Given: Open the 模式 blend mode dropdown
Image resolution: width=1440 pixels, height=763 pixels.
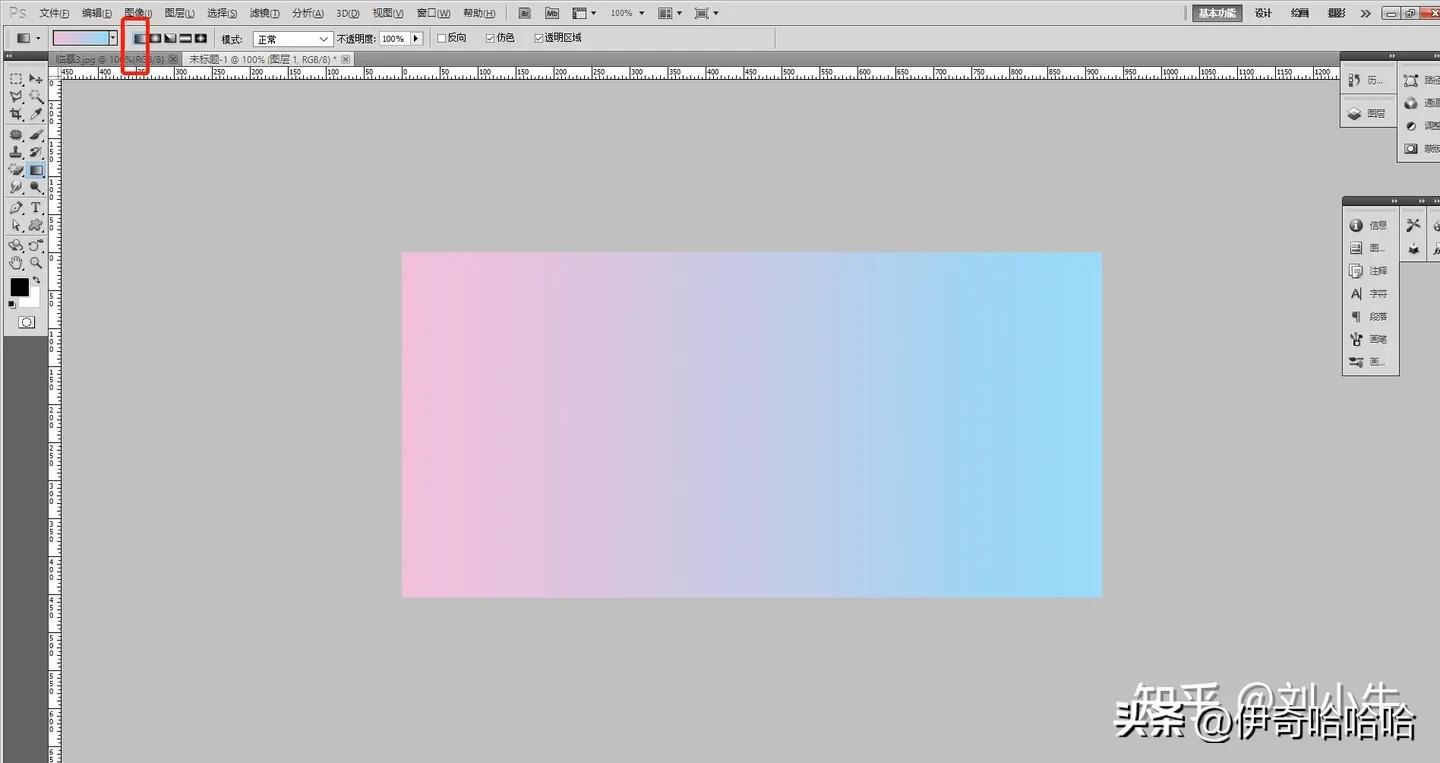Looking at the screenshot, I should pyautogui.click(x=292, y=38).
